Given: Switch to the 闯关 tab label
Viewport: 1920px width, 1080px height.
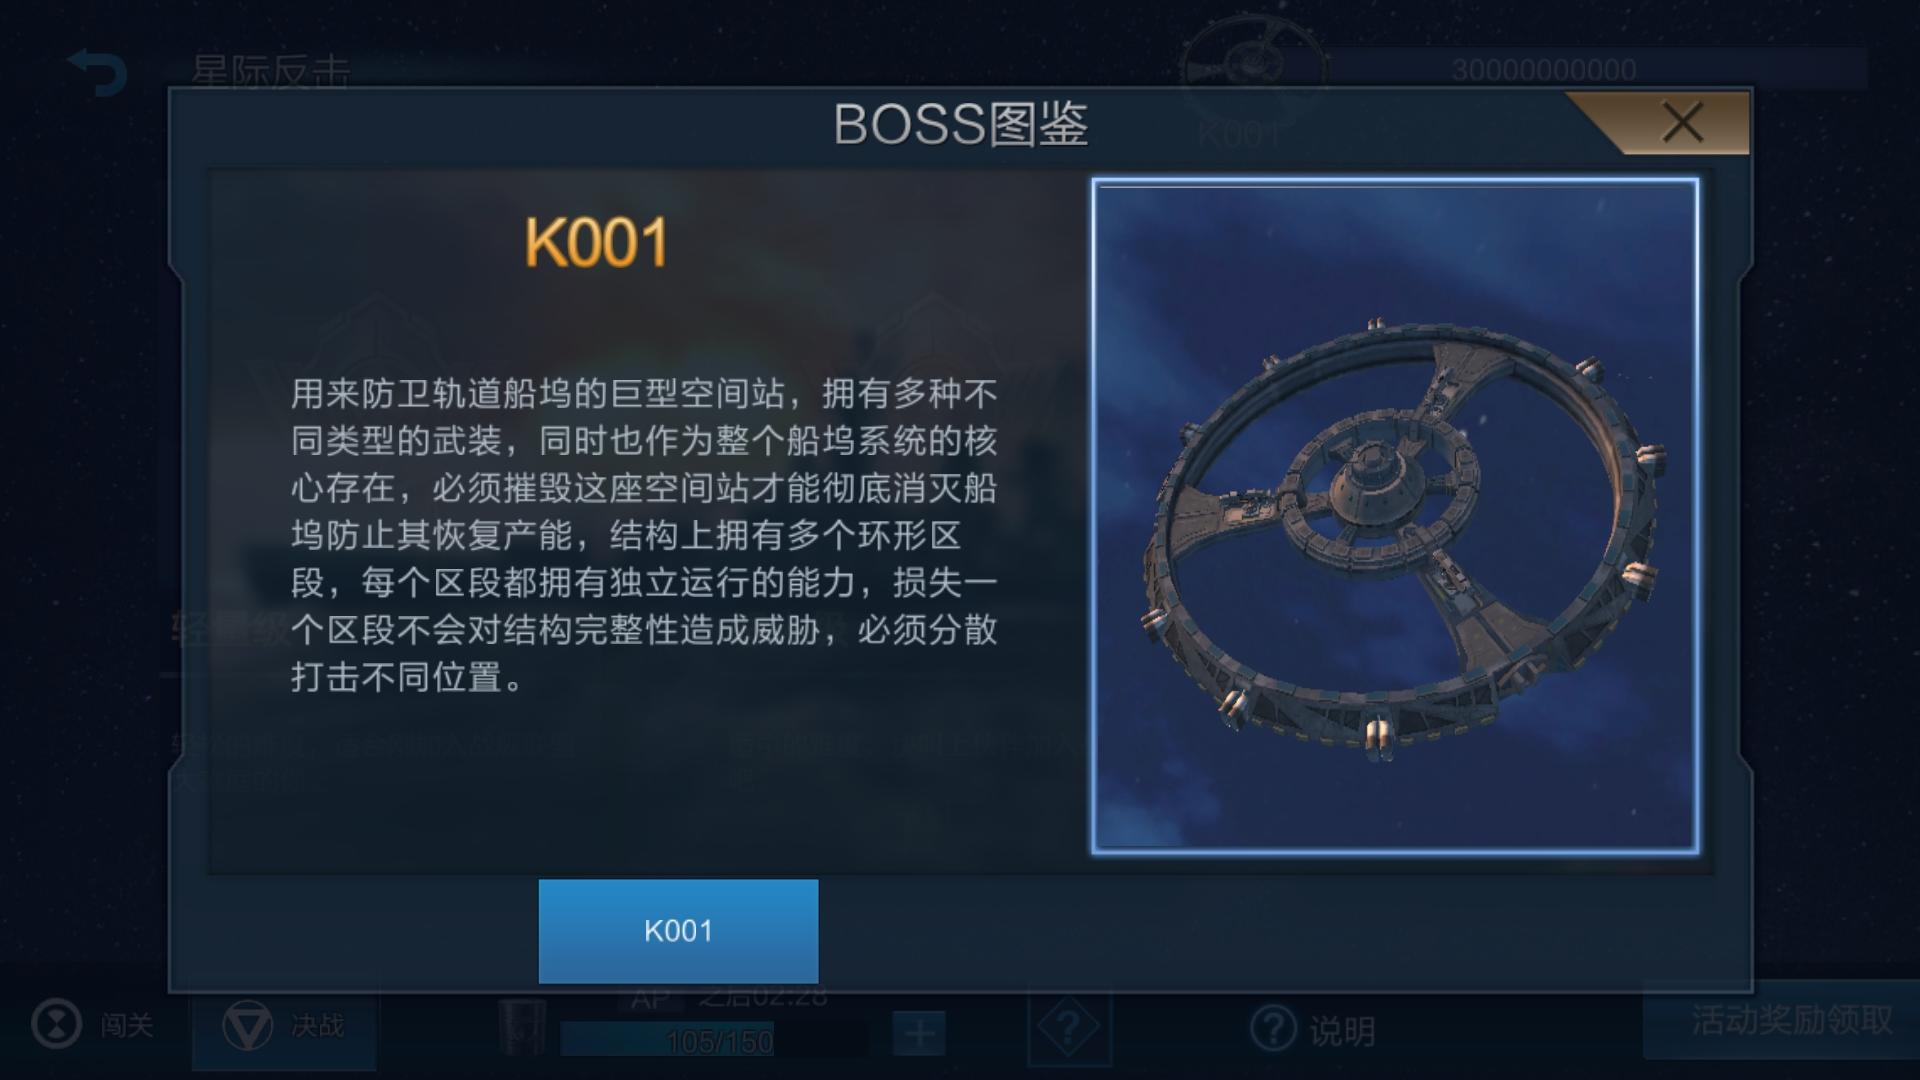Looking at the screenshot, I should click(x=127, y=1026).
